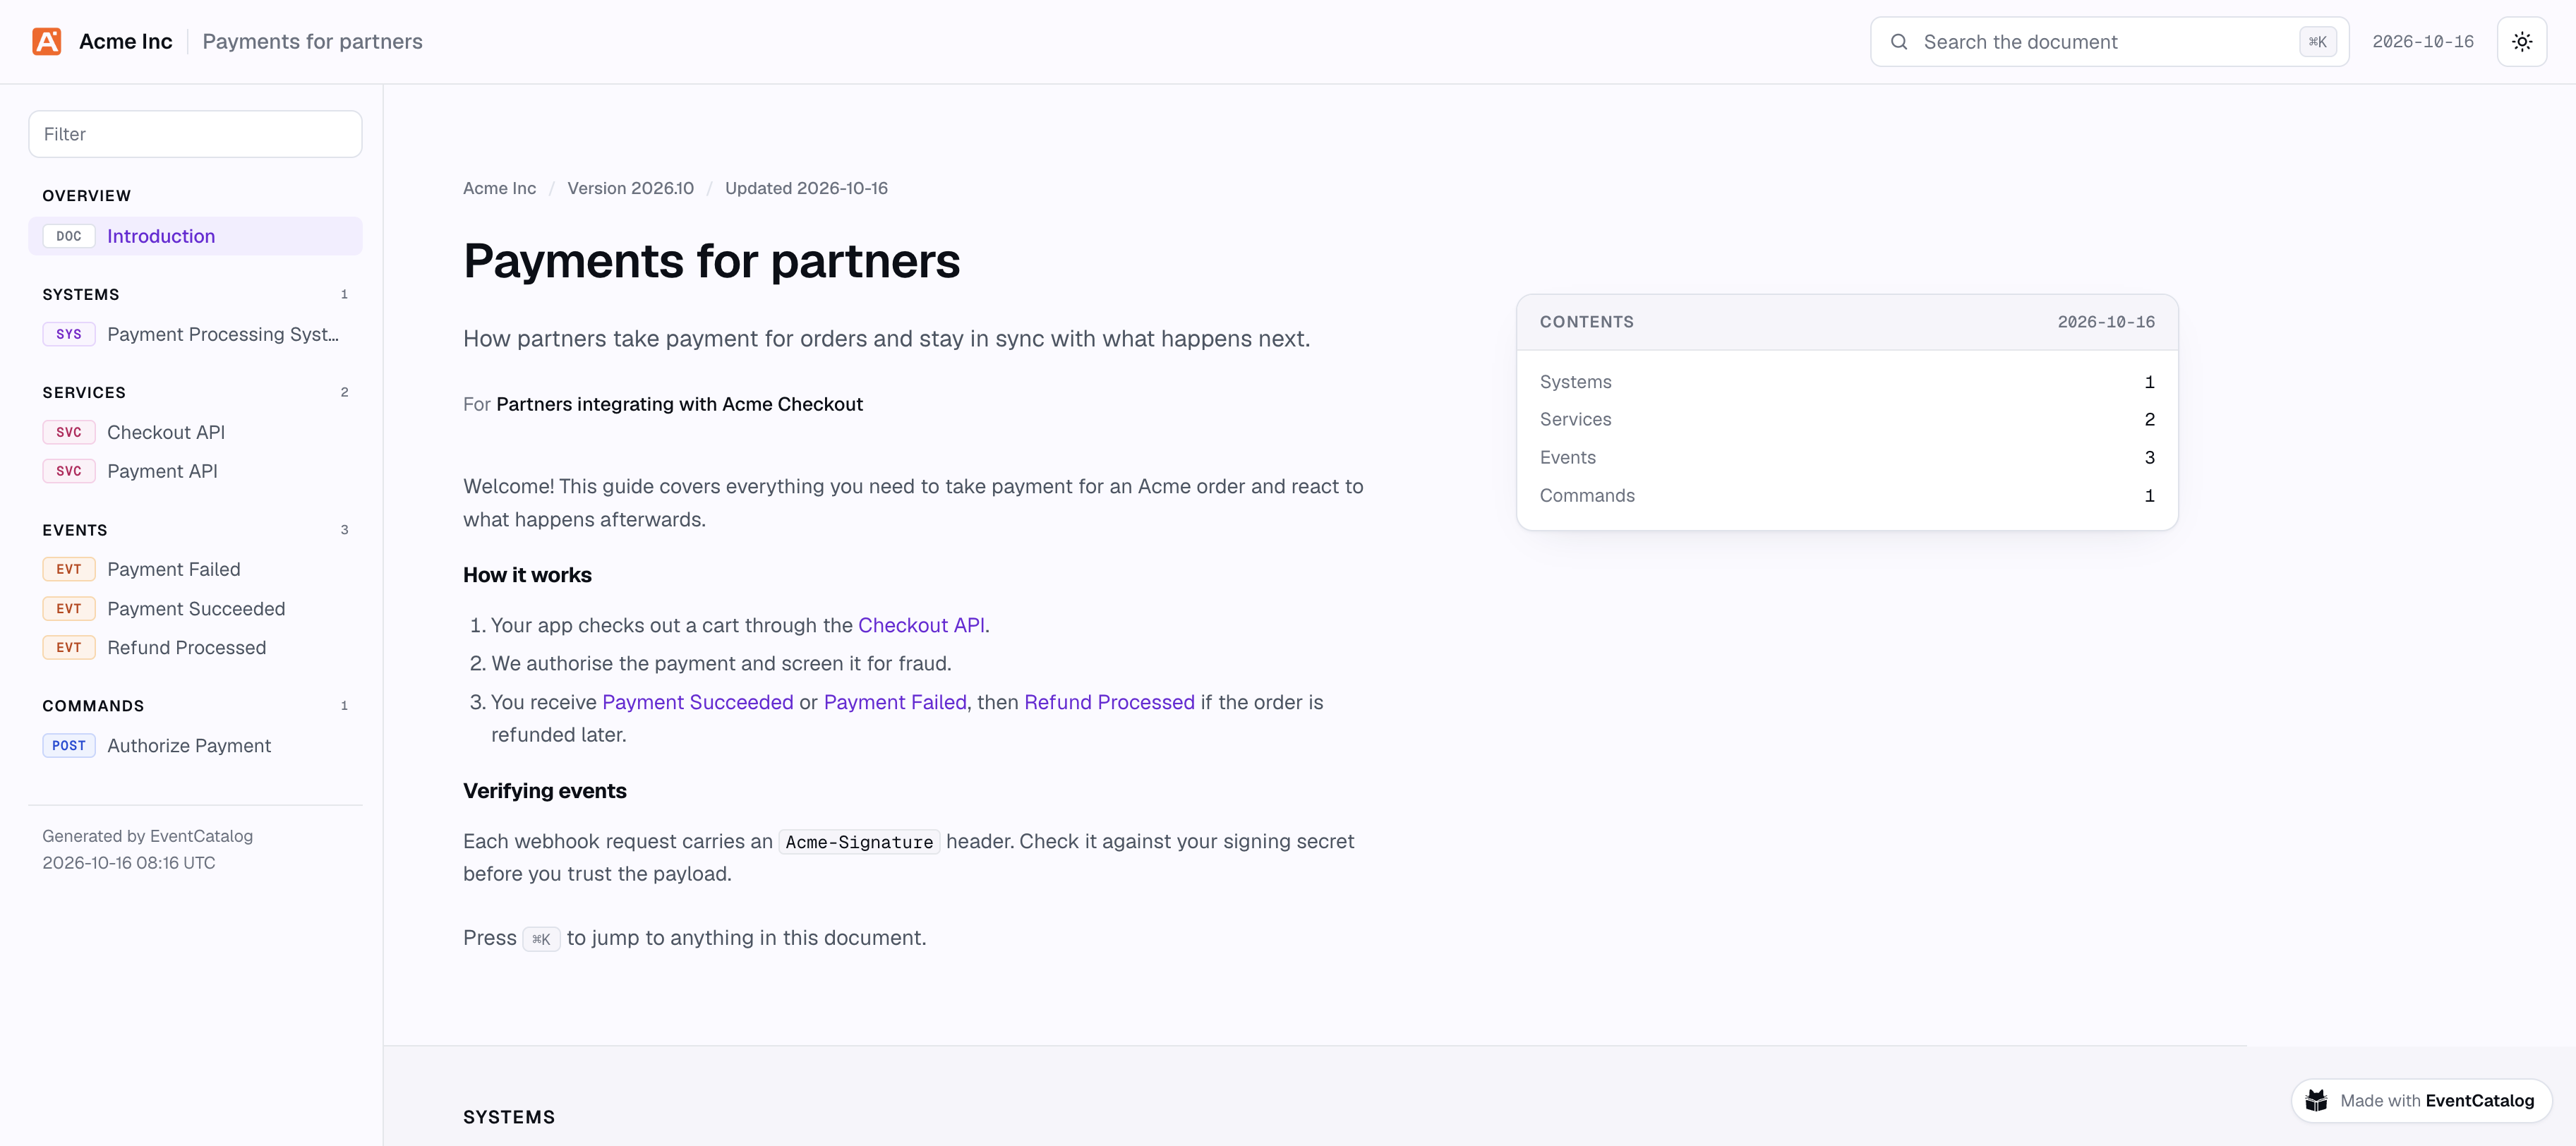Click the SYS badge for Payment Processing
The image size is (2576, 1146).
(69, 334)
